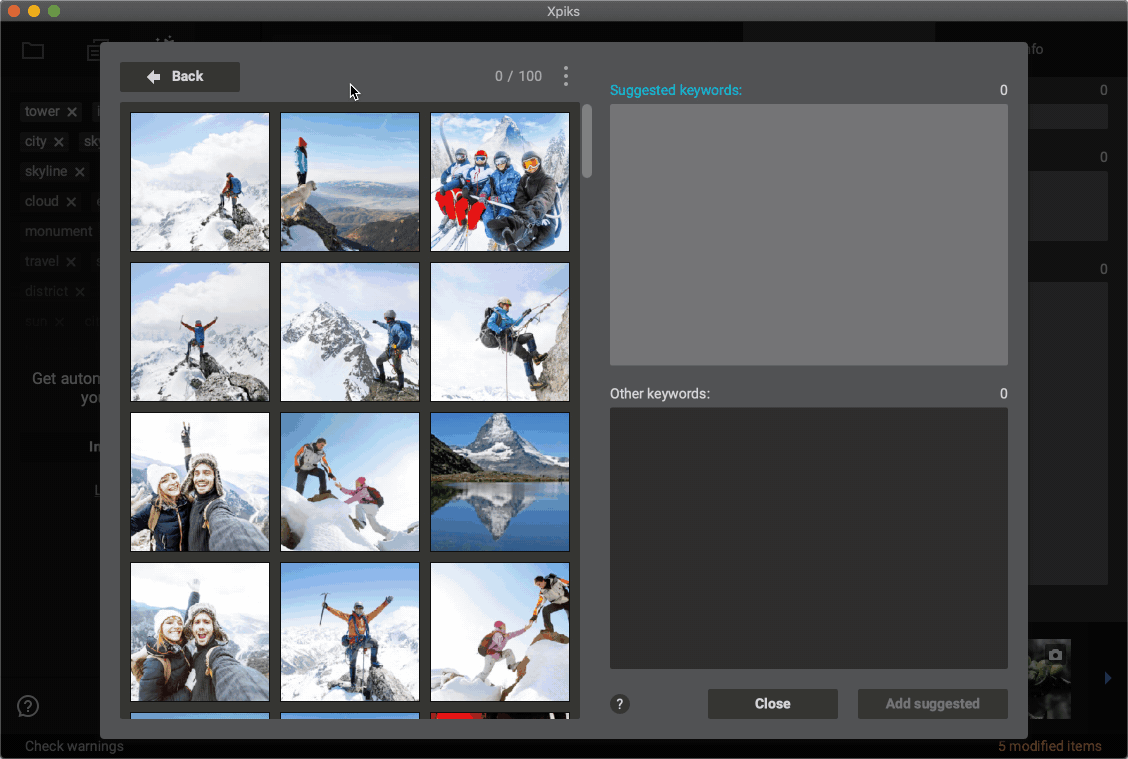
Task: Click the Add suggested button
Action: coord(932,704)
